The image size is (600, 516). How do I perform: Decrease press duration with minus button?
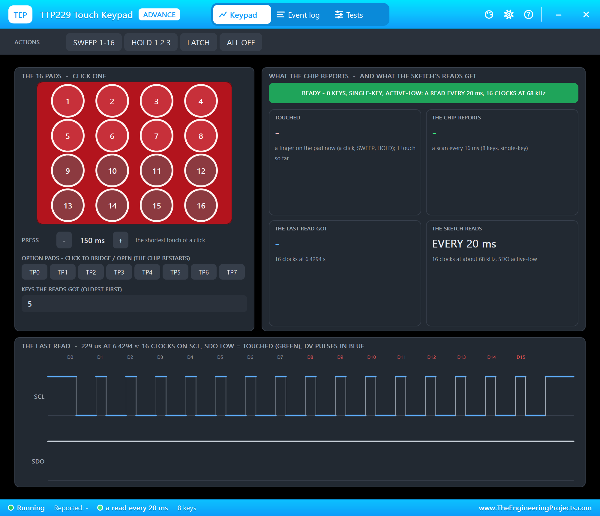[x=64, y=240]
